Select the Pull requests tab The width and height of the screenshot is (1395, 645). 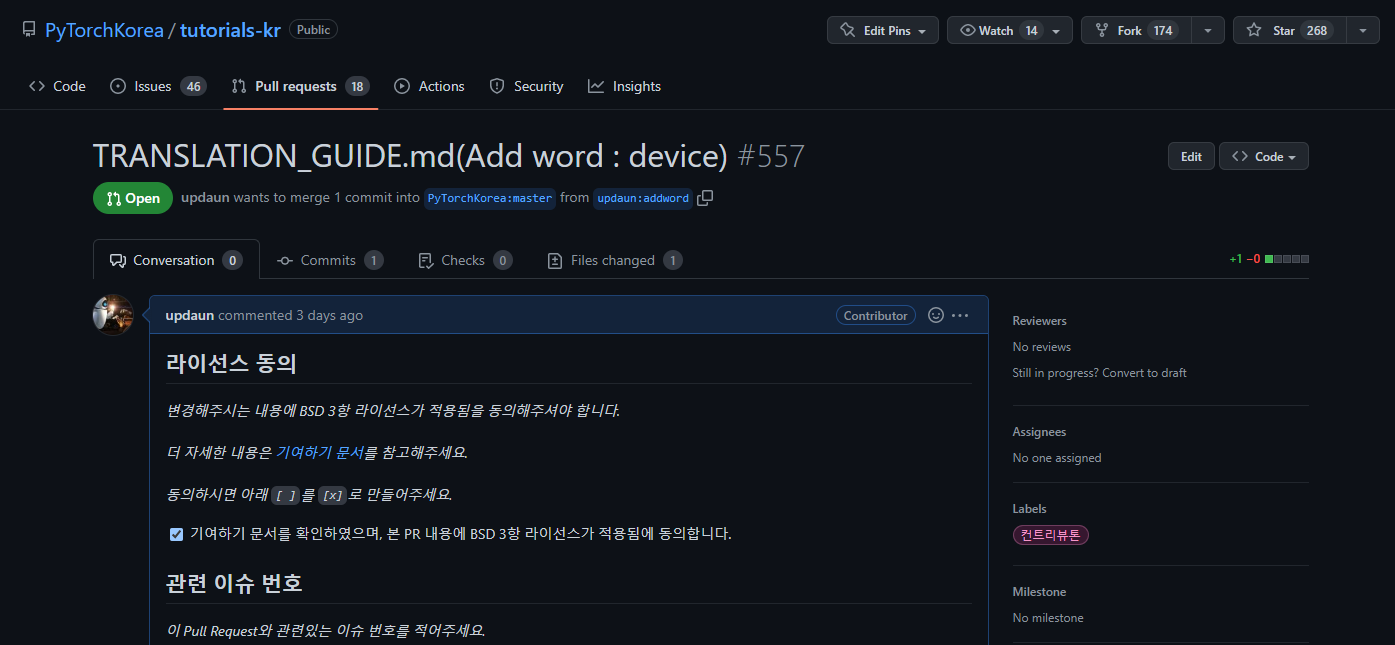coord(300,86)
